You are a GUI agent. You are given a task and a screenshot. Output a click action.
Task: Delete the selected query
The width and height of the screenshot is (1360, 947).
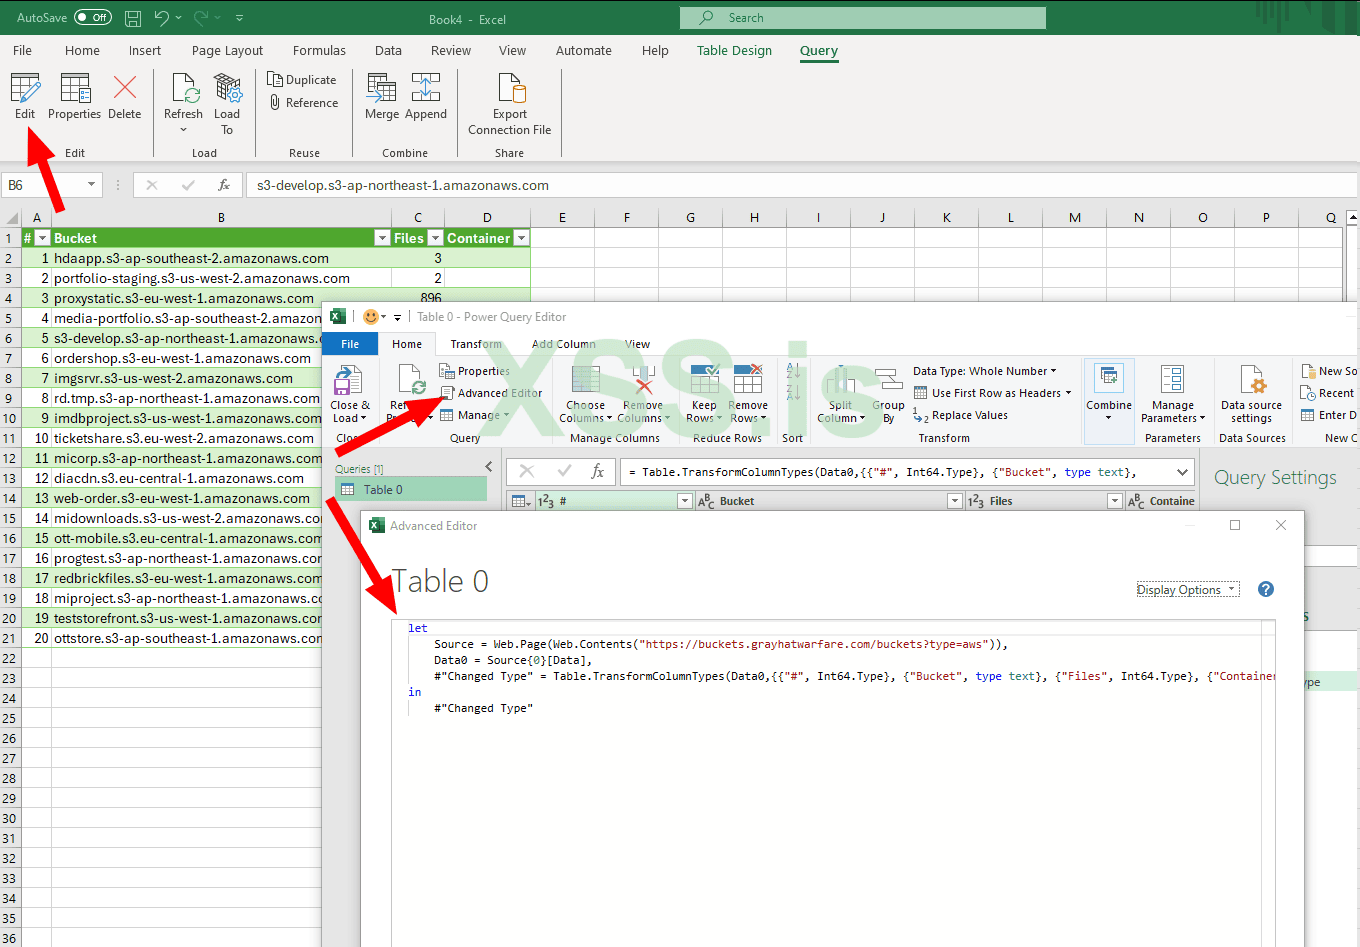123,95
